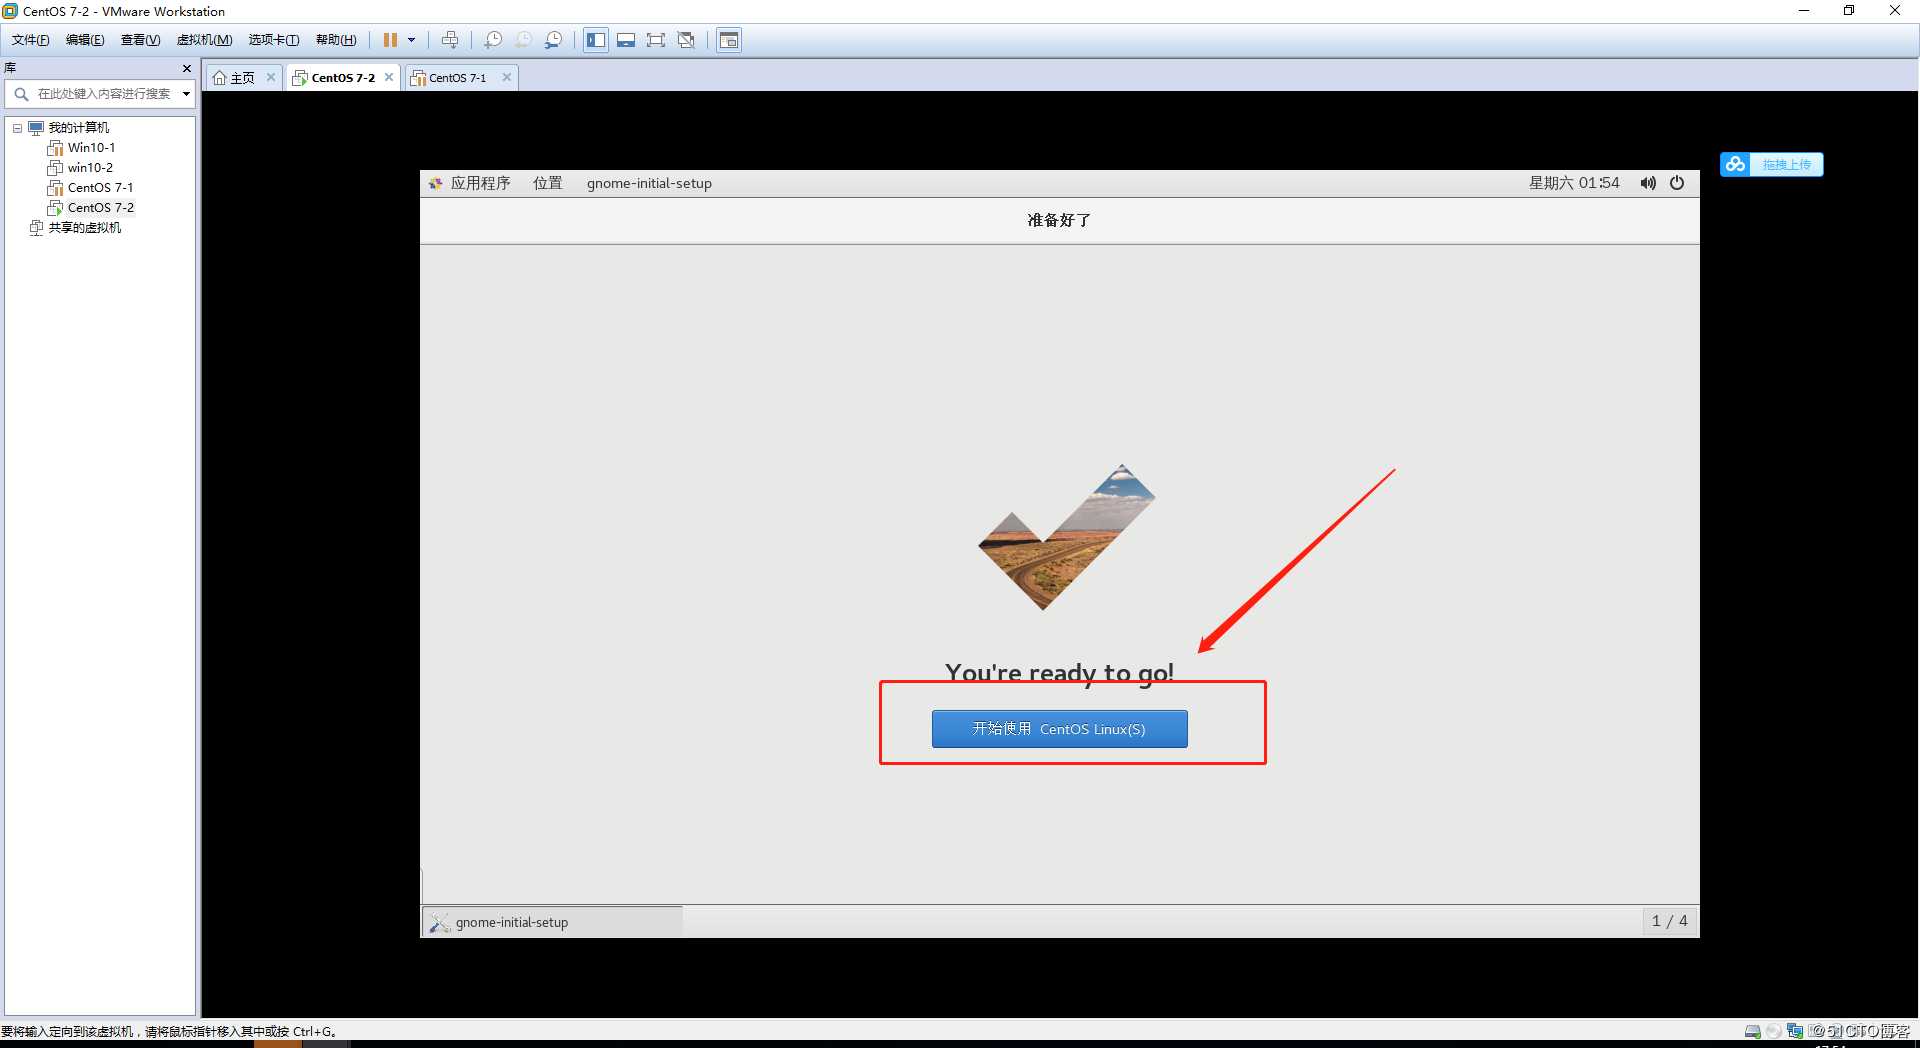The image size is (1920, 1048).
Task: Click the network adapter status bar icon
Action: pyautogui.click(x=1795, y=1032)
